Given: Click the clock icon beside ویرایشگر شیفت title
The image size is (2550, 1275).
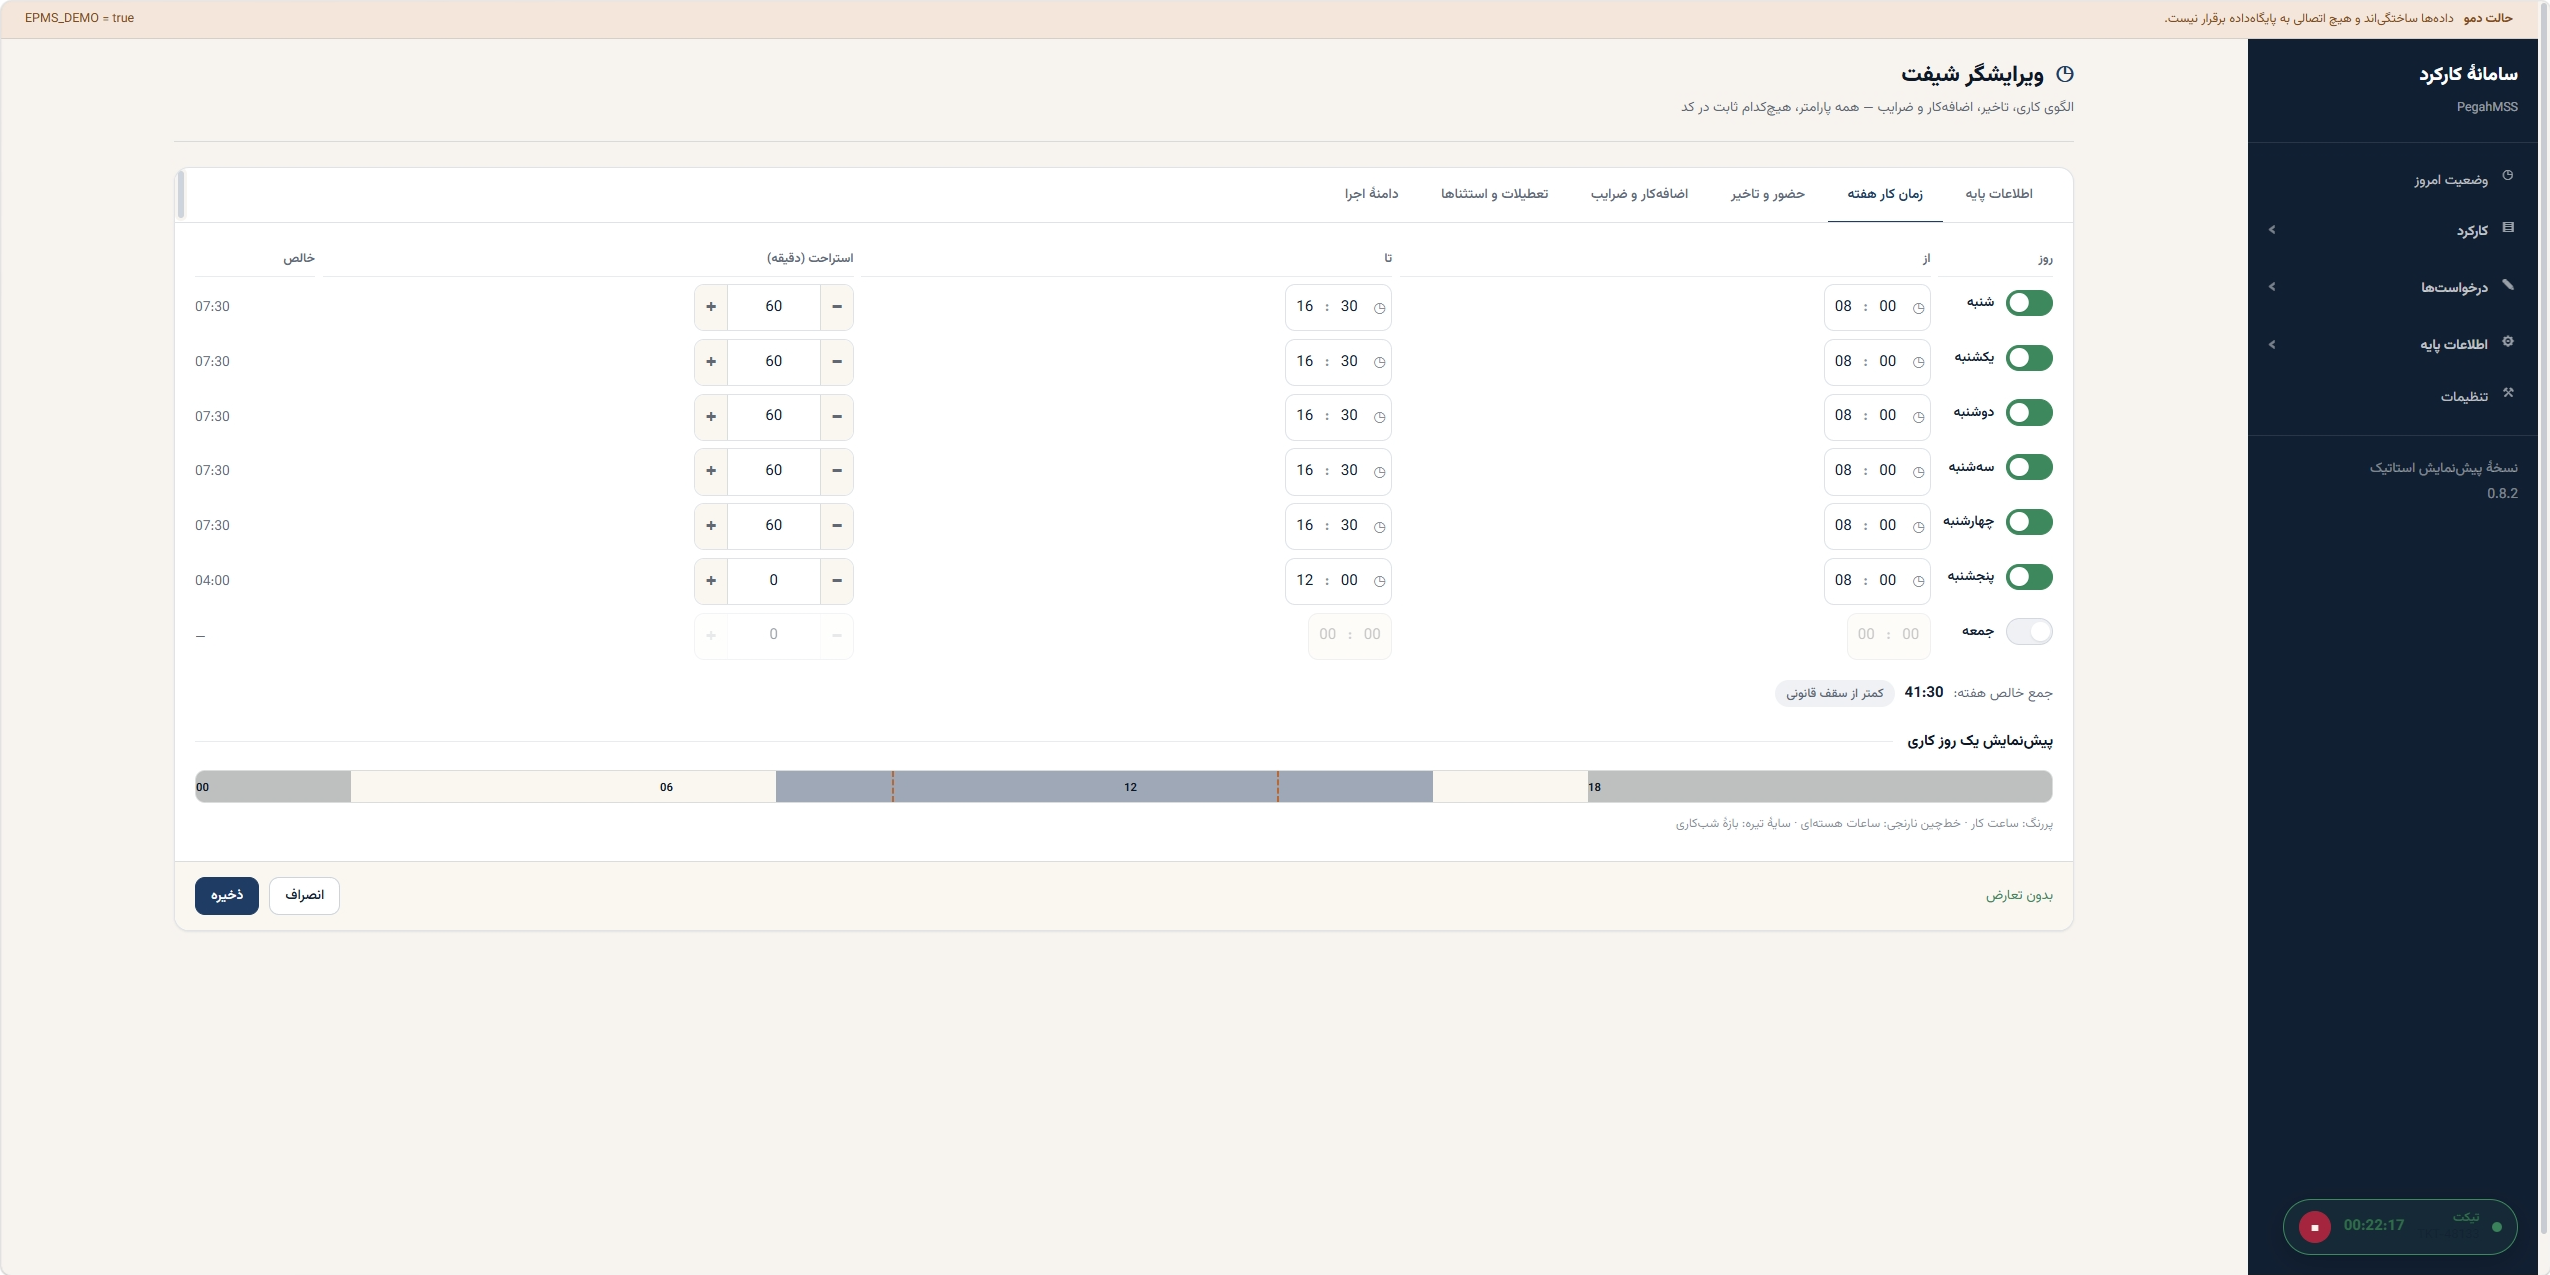Looking at the screenshot, I should (2064, 74).
